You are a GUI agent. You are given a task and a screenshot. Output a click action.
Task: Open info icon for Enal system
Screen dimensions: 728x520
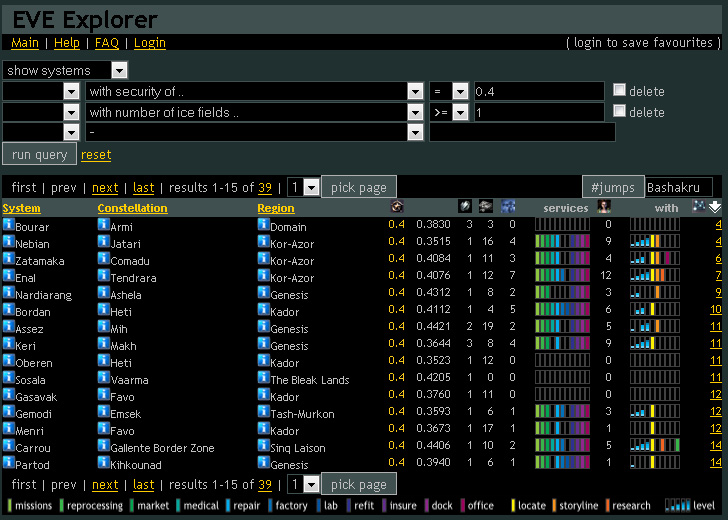tap(8, 276)
